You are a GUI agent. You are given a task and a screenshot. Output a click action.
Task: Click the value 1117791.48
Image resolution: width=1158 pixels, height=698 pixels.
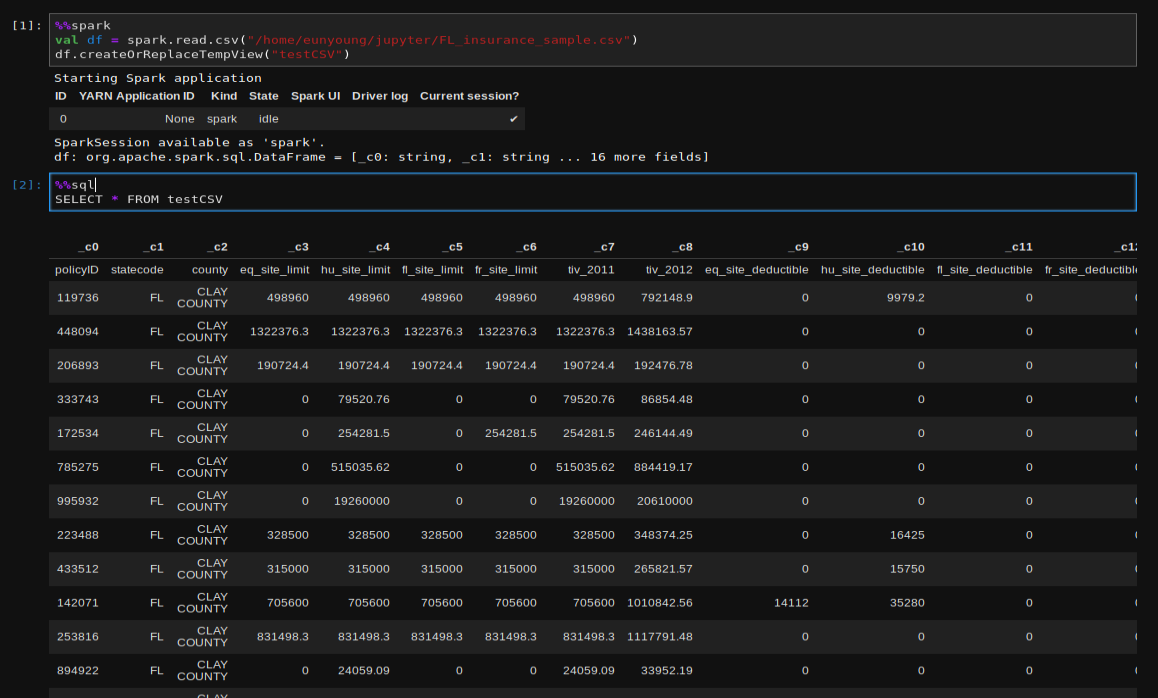(x=659, y=637)
